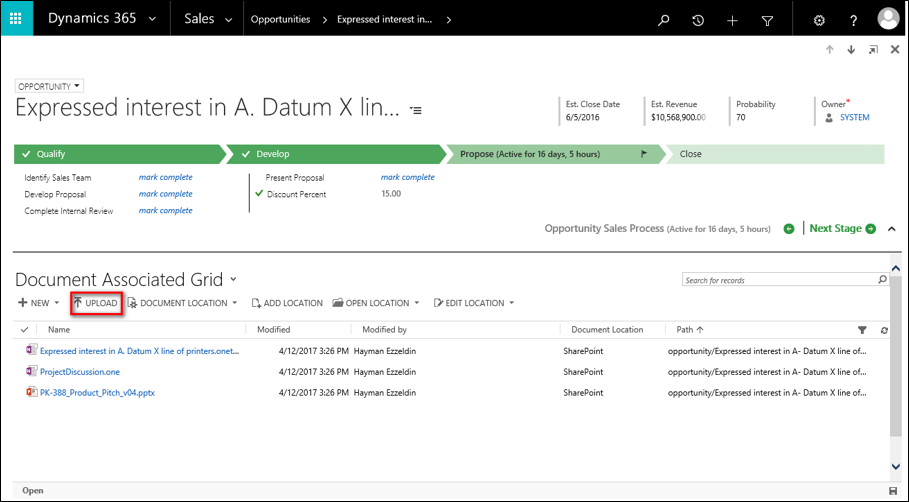Click the help question mark icon
Screen dimensions: 909x502
853,20
